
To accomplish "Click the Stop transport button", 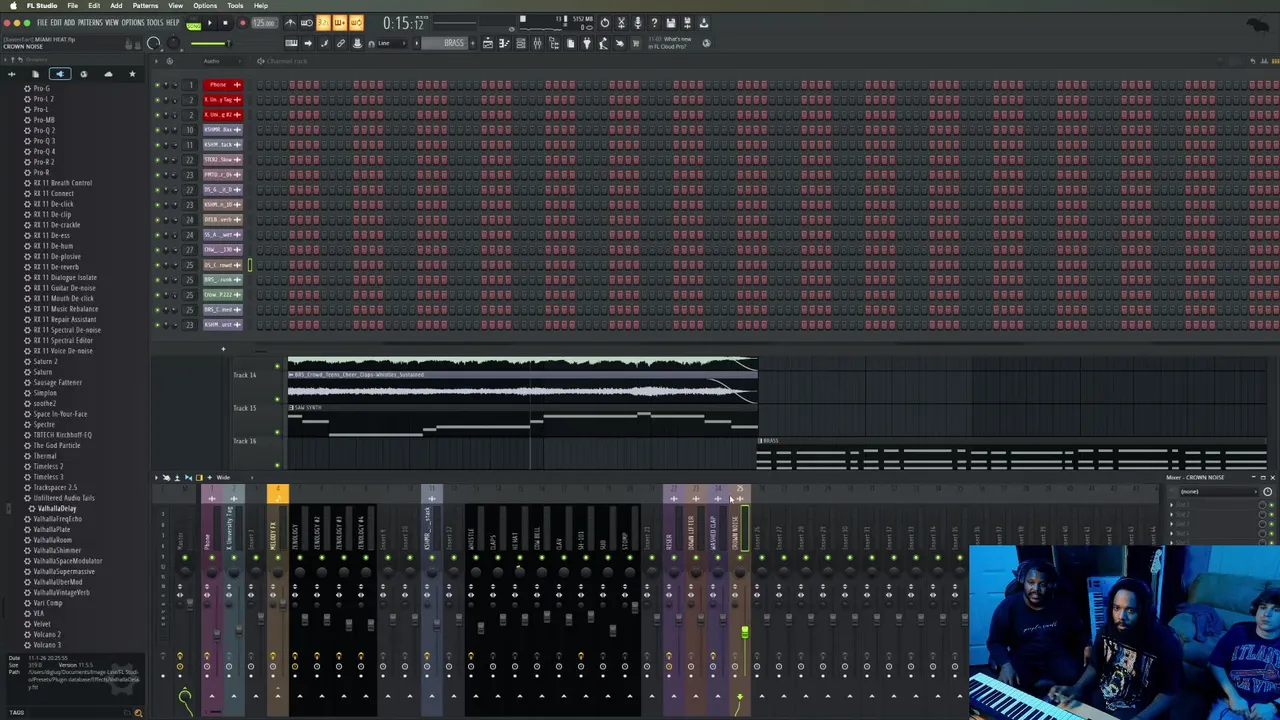I will pos(225,23).
